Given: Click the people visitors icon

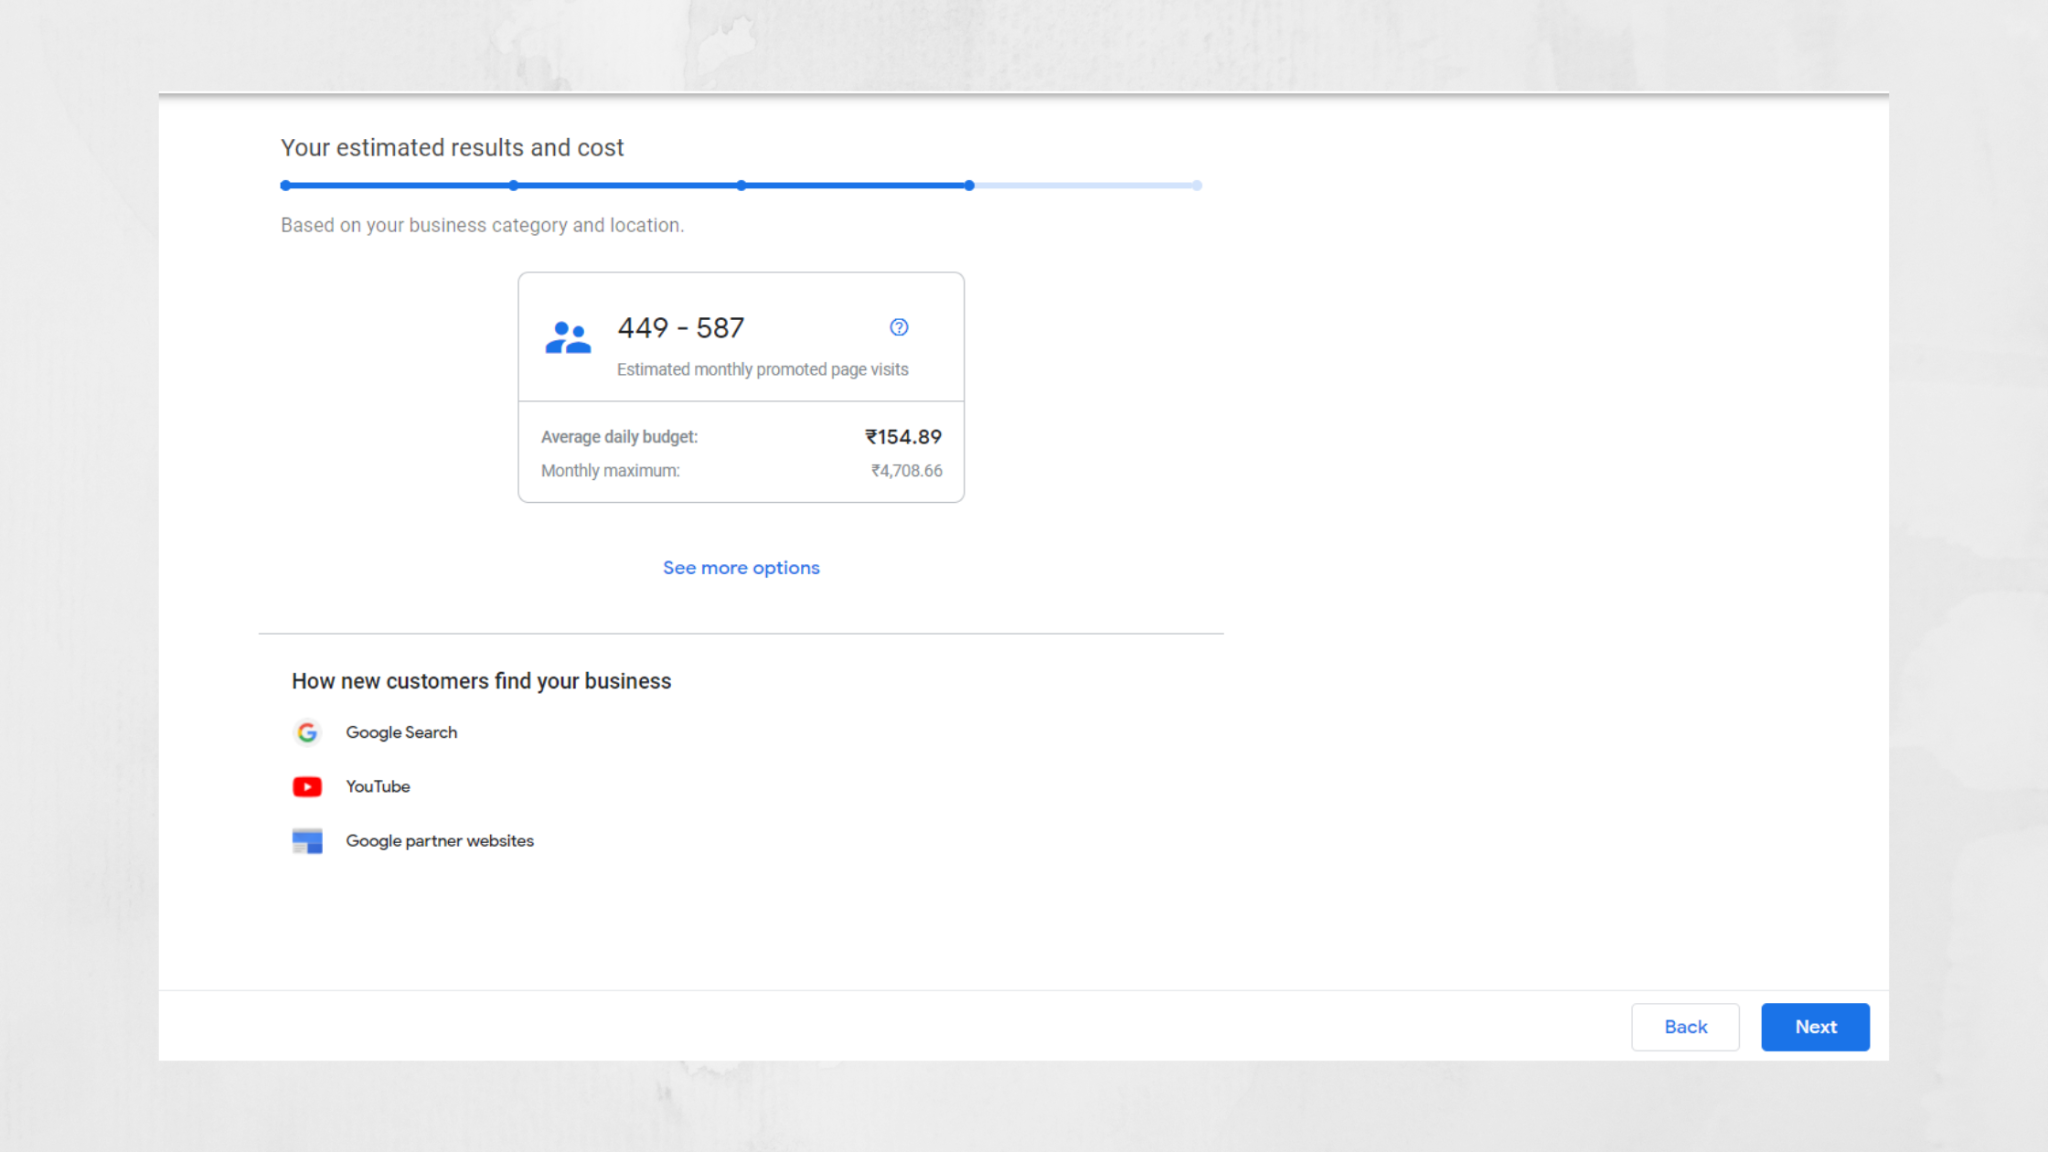Looking at the screenshot, I should (x=568, y=338).
